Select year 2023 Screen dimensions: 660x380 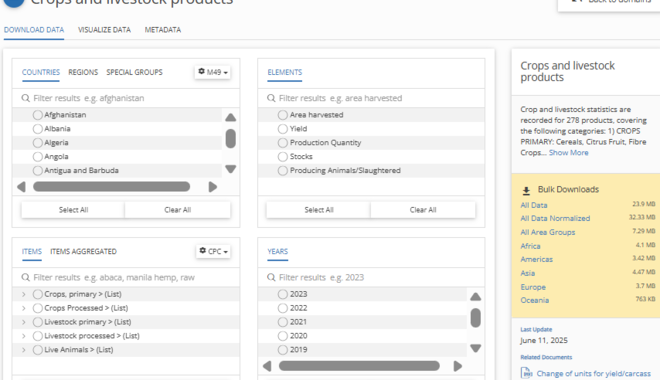283,294
